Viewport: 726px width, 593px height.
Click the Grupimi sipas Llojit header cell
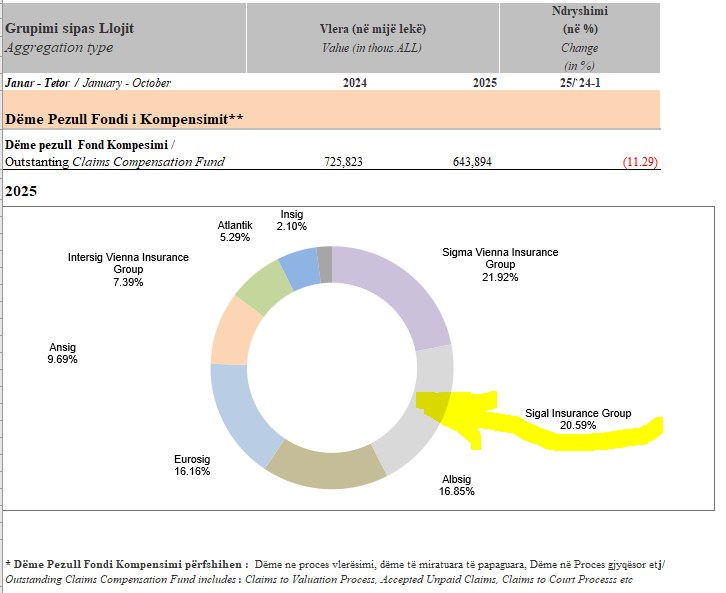70,29
